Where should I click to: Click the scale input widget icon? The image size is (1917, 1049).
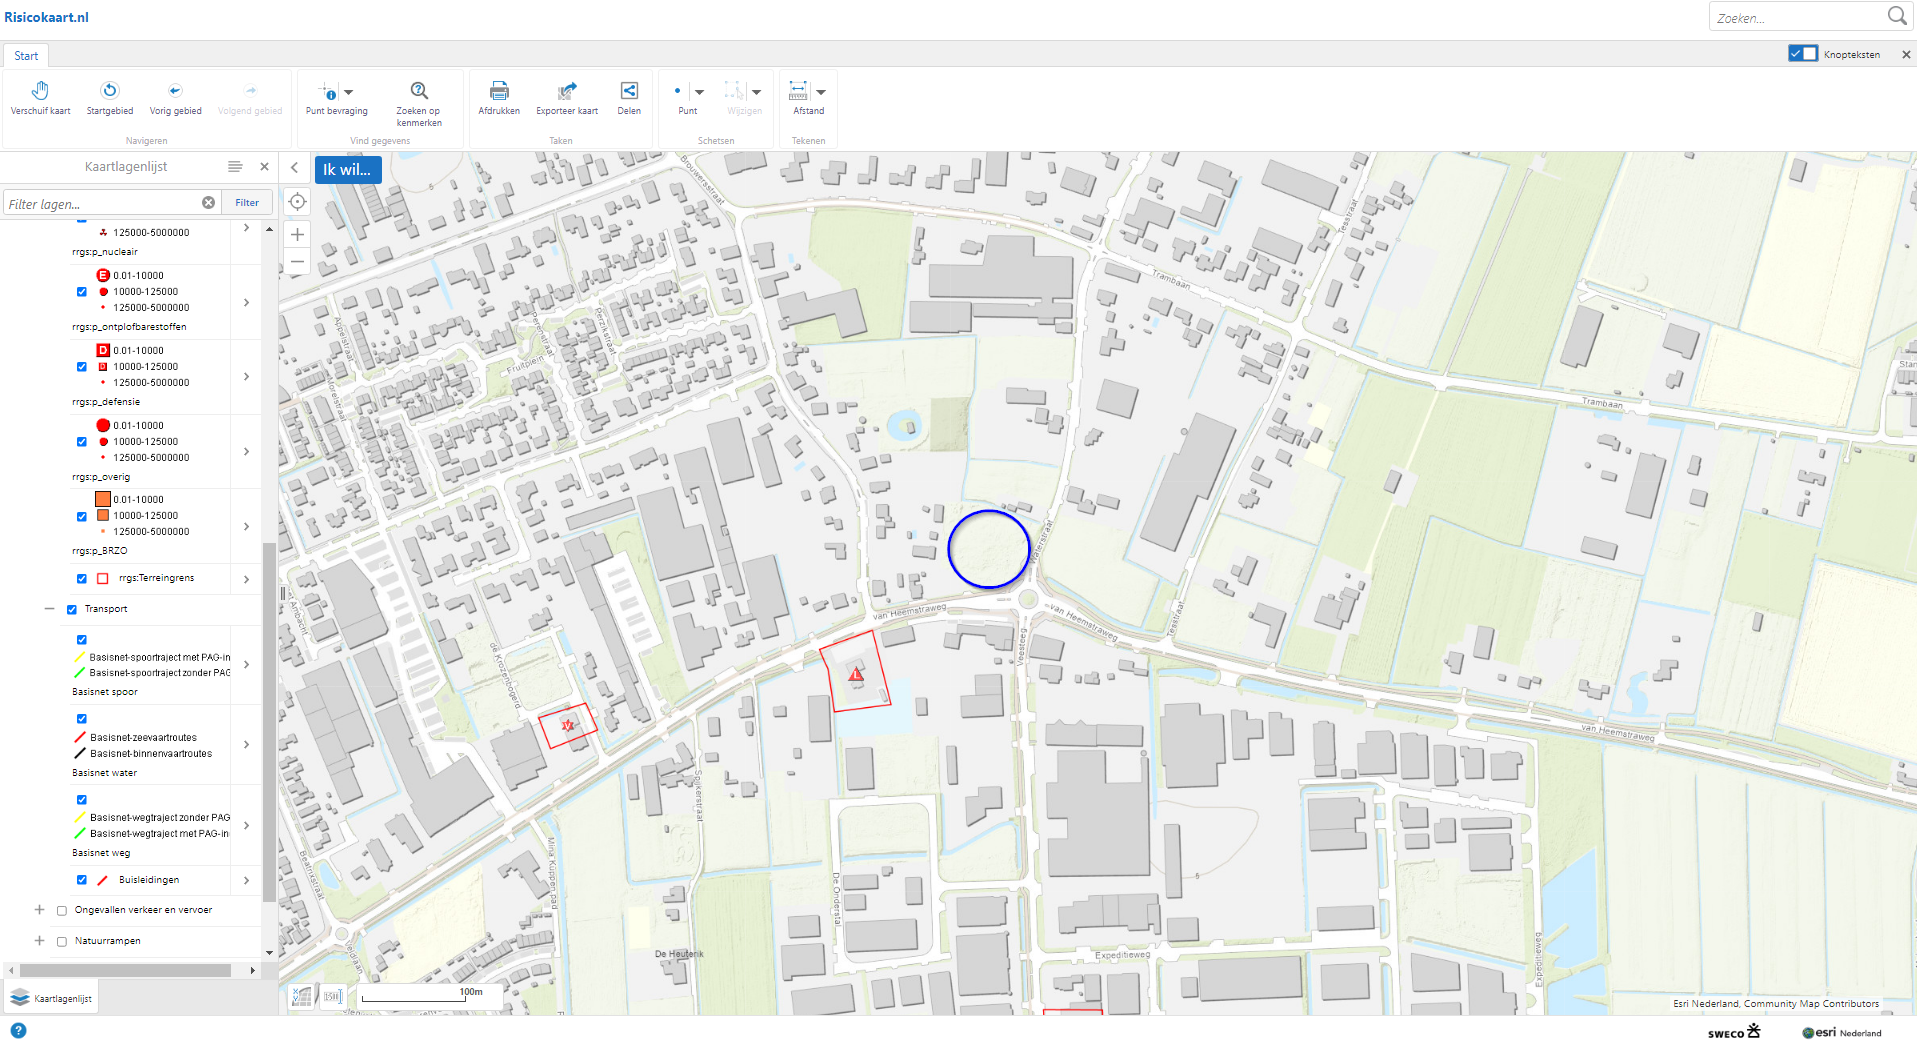coord(332,996)
